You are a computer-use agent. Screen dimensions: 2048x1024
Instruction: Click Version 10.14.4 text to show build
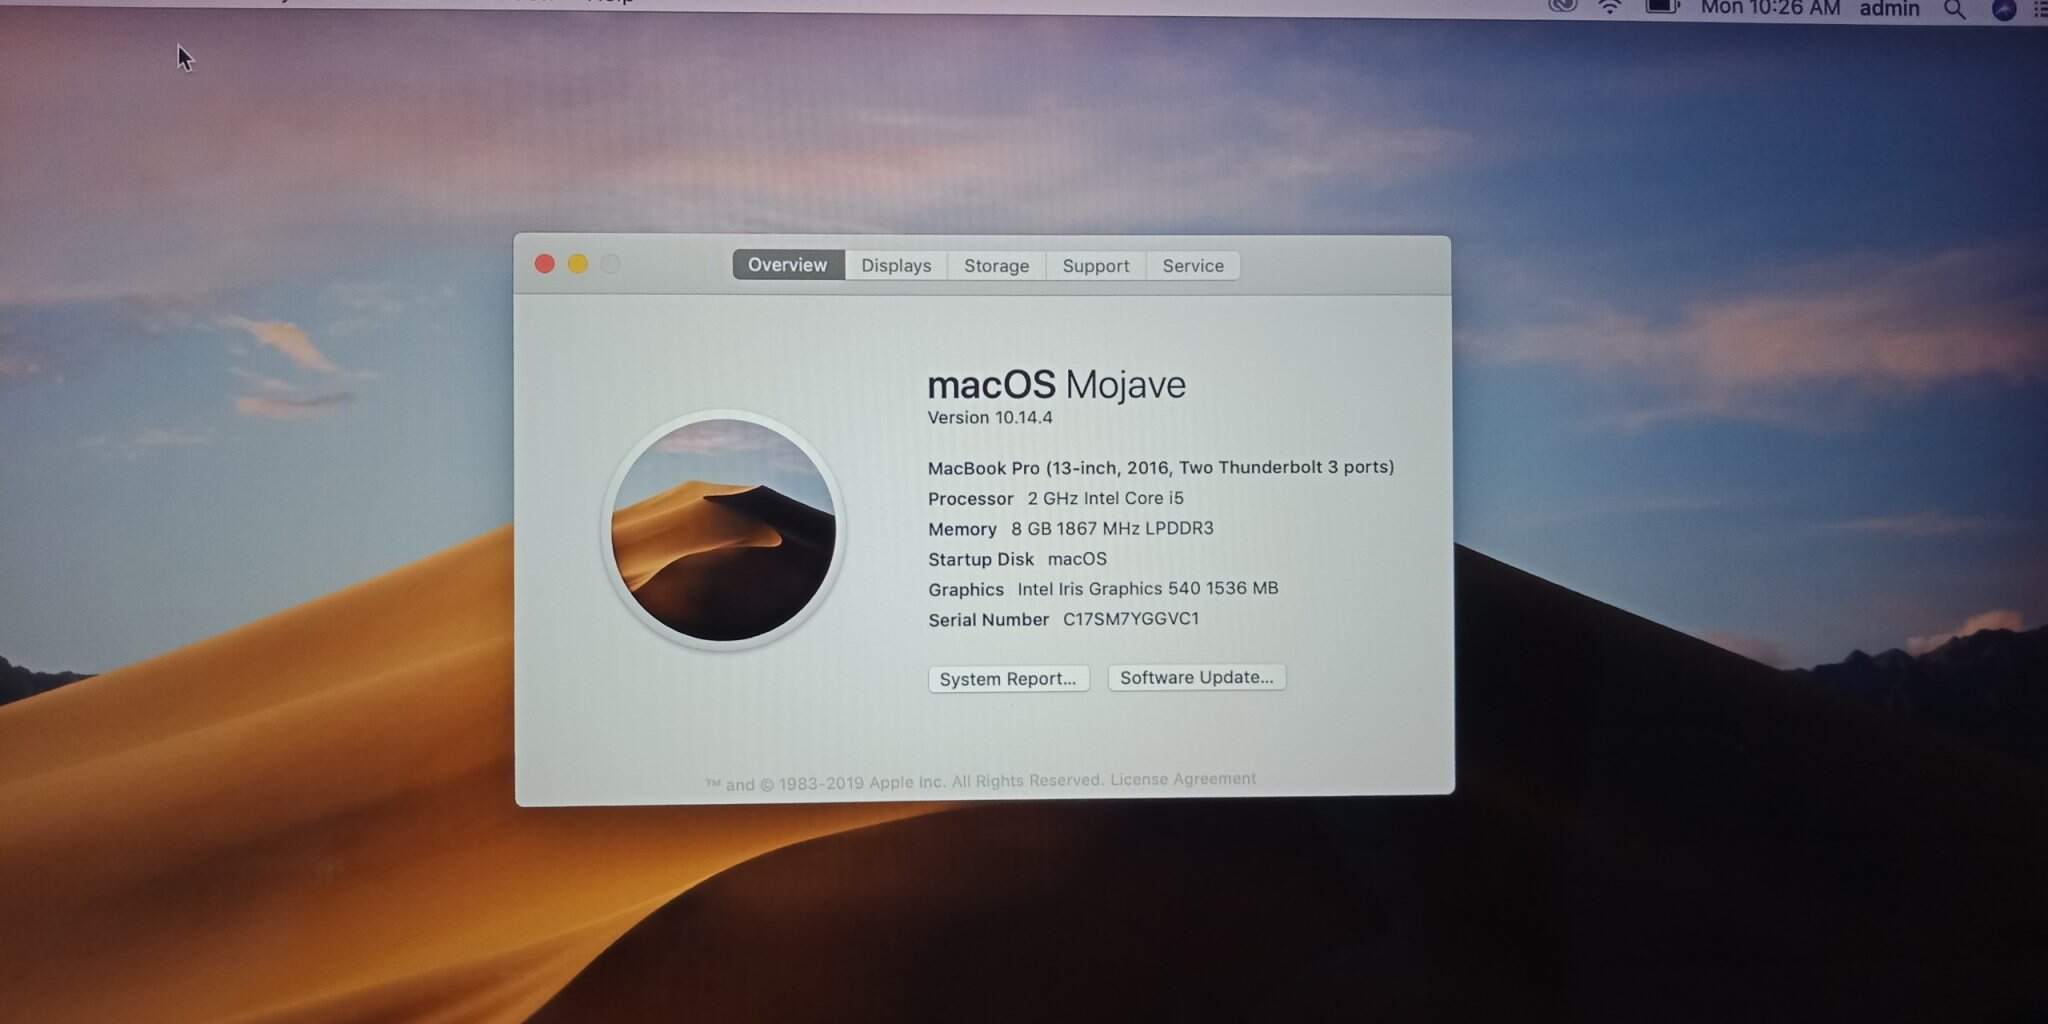[990, 418]
